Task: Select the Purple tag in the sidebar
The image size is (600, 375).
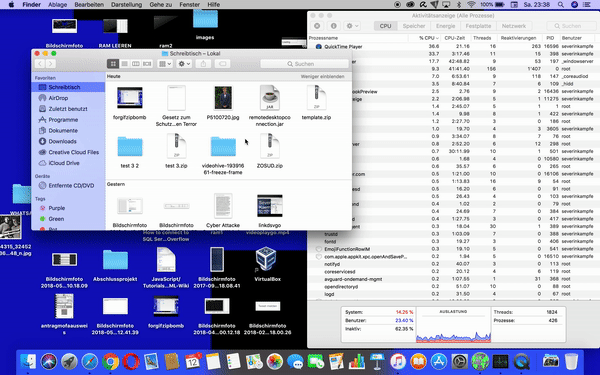Action: pyautogui.click(x=57, y=208)
